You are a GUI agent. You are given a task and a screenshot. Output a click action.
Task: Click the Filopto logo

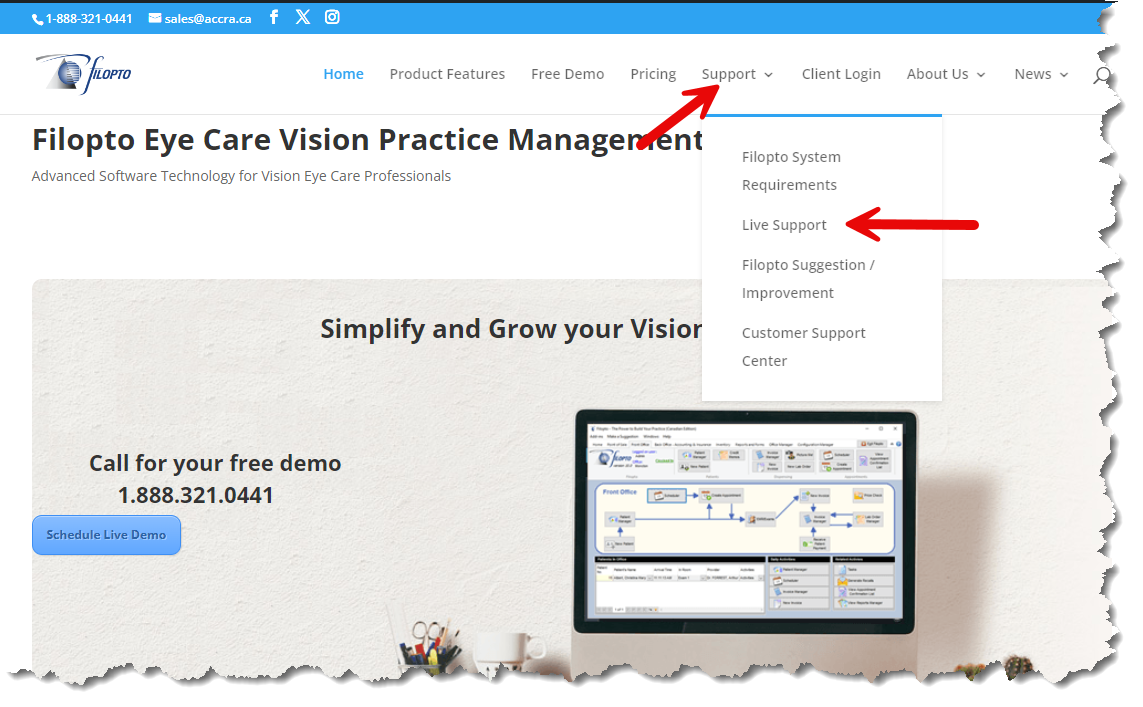pos(84,74)
